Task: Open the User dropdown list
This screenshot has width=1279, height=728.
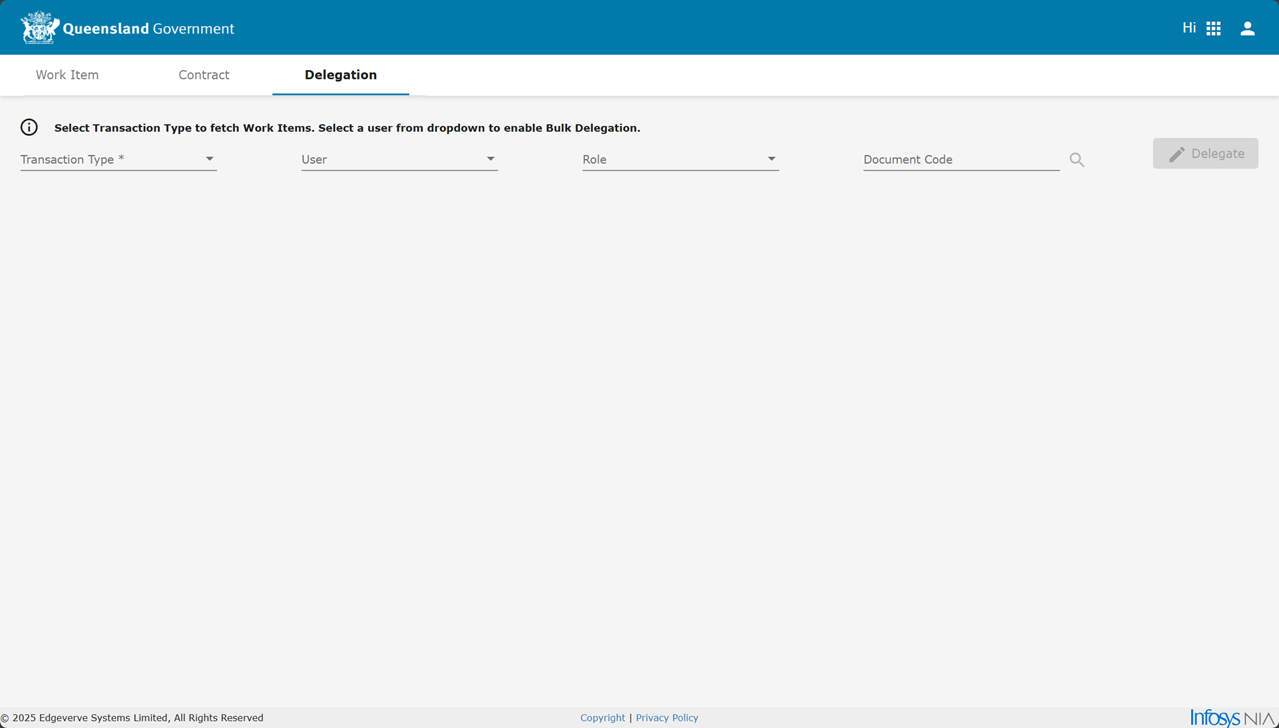Action: point(399,159)
